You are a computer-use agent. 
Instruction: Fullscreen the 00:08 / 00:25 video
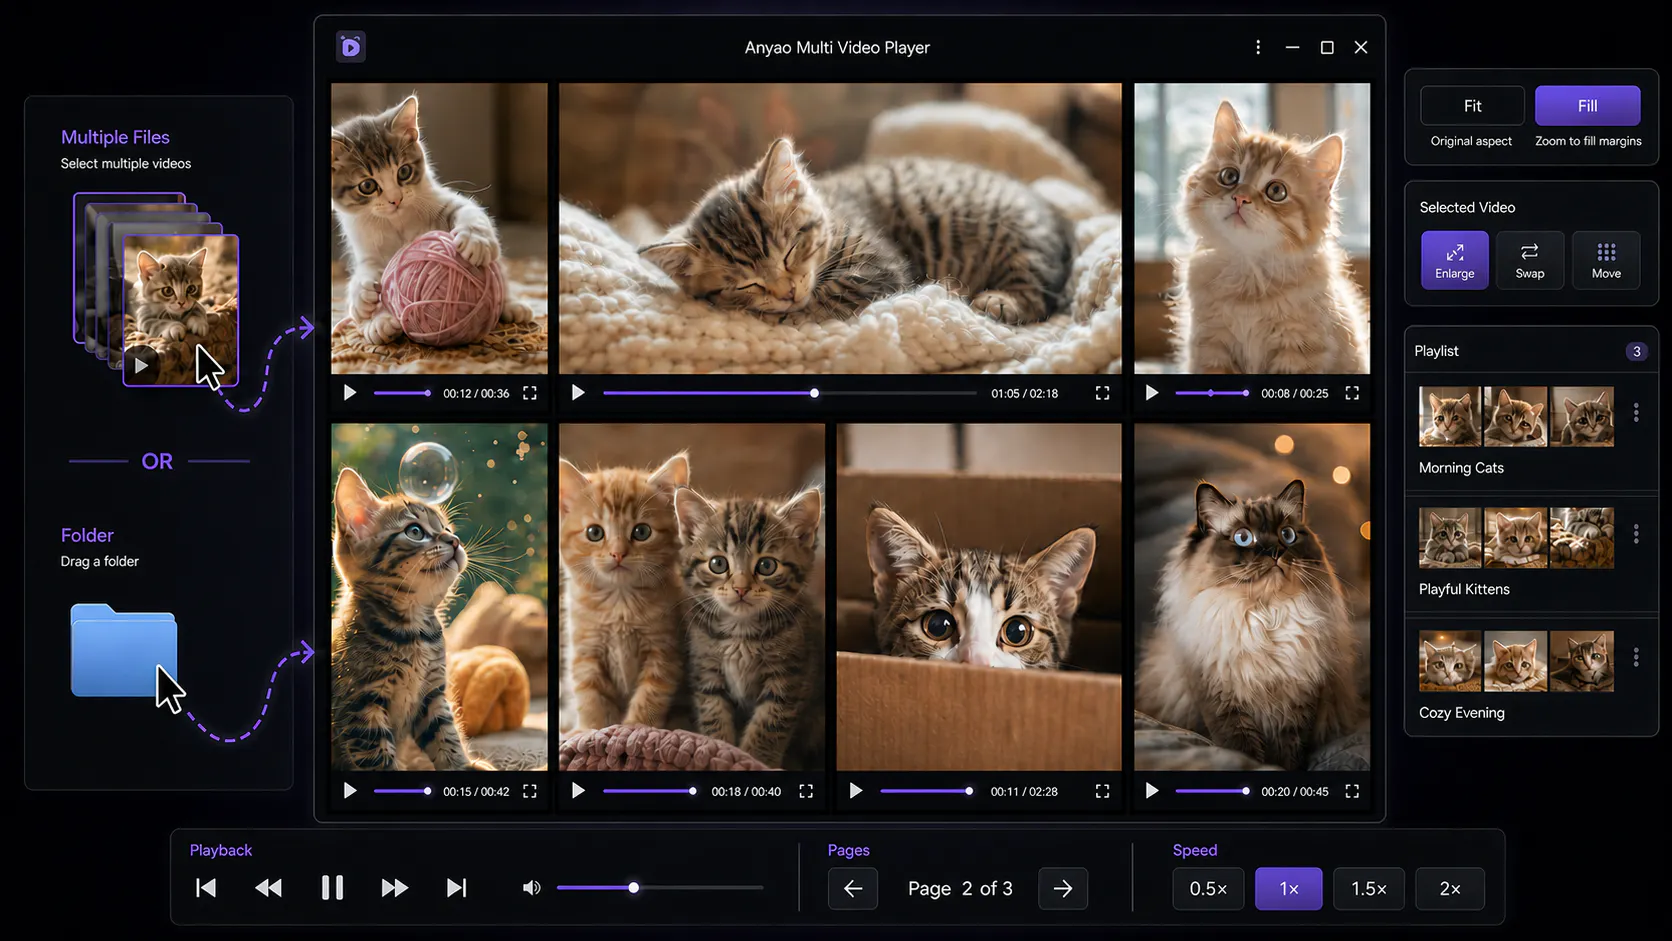pyautogui.click(x=1352, y=393)
